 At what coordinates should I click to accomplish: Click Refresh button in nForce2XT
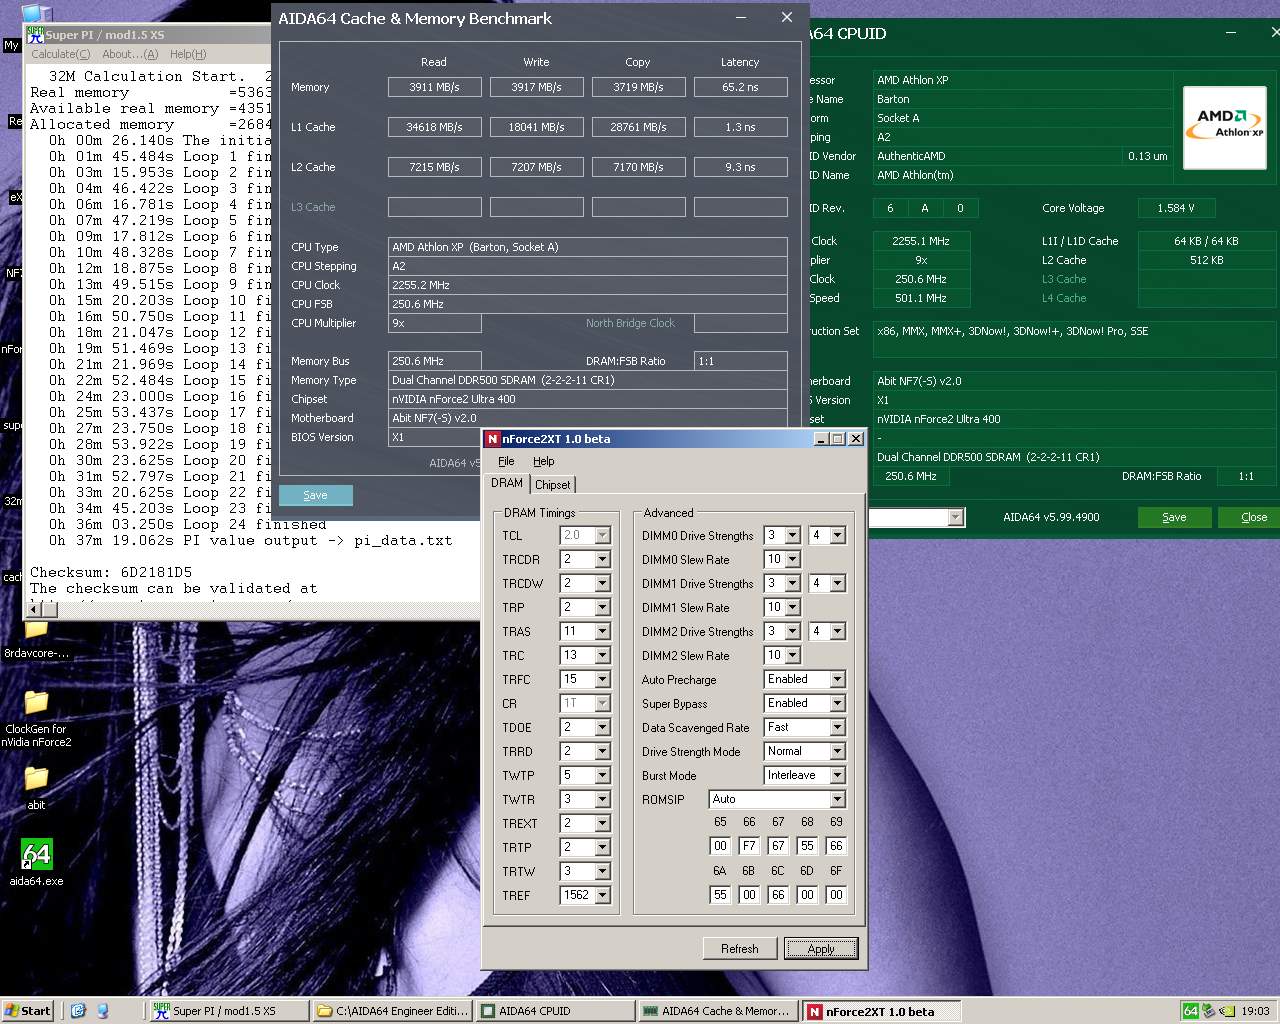(740, 948)
